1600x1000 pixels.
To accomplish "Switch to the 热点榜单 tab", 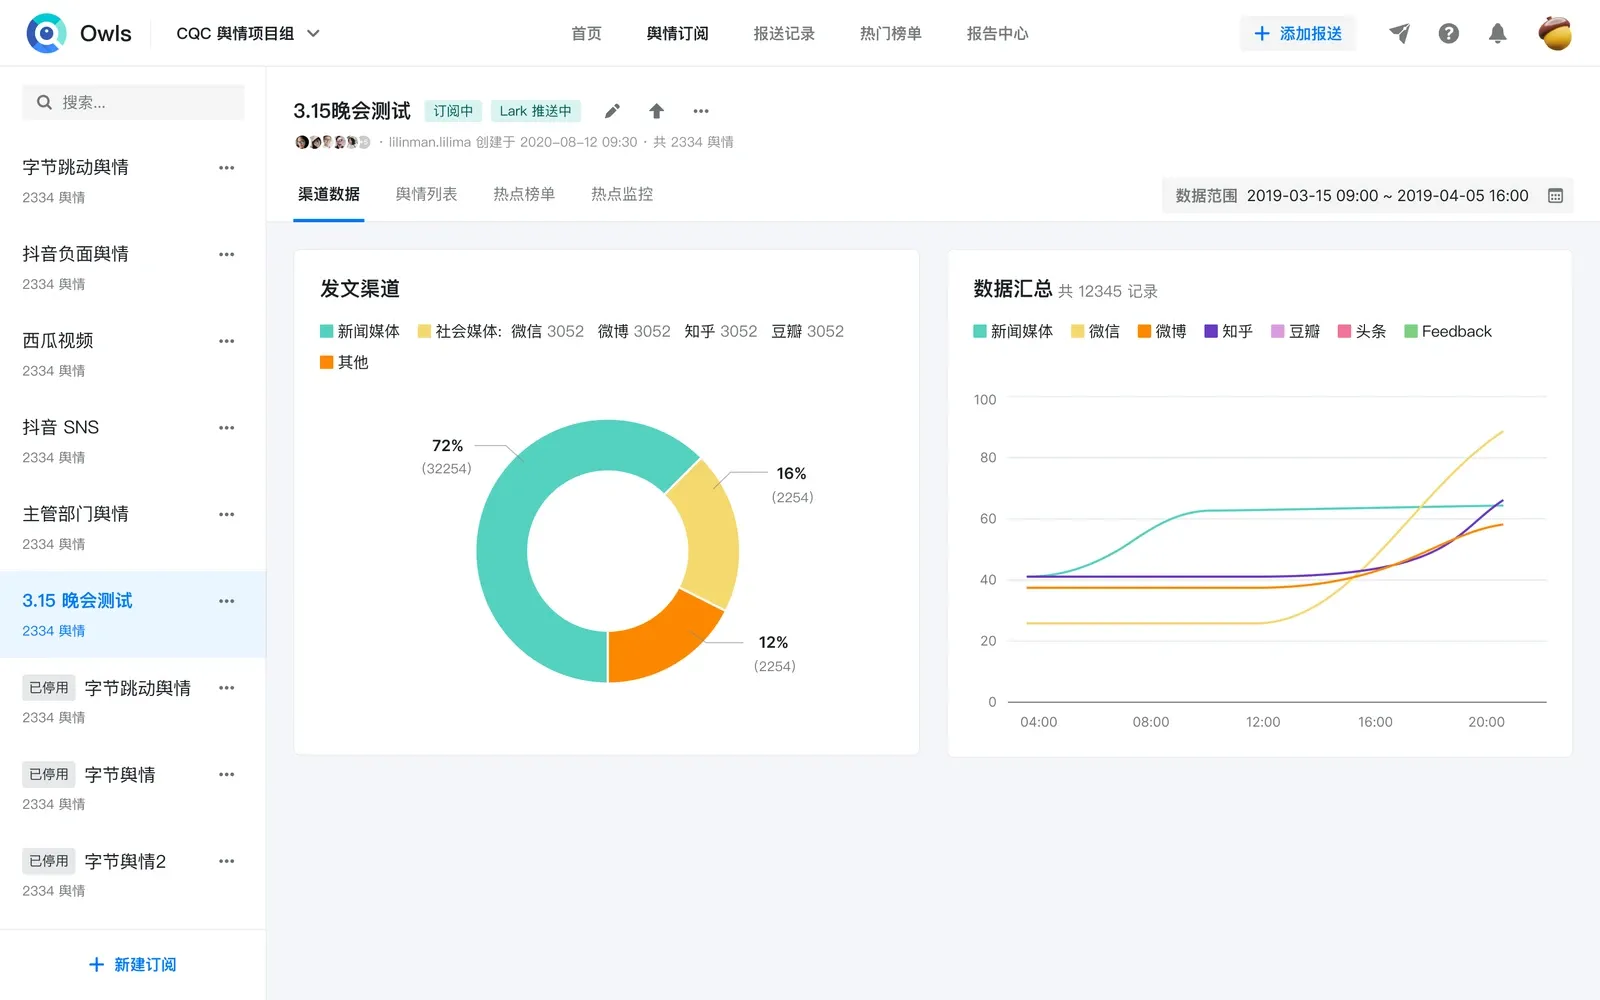I will tap(524, 194).
